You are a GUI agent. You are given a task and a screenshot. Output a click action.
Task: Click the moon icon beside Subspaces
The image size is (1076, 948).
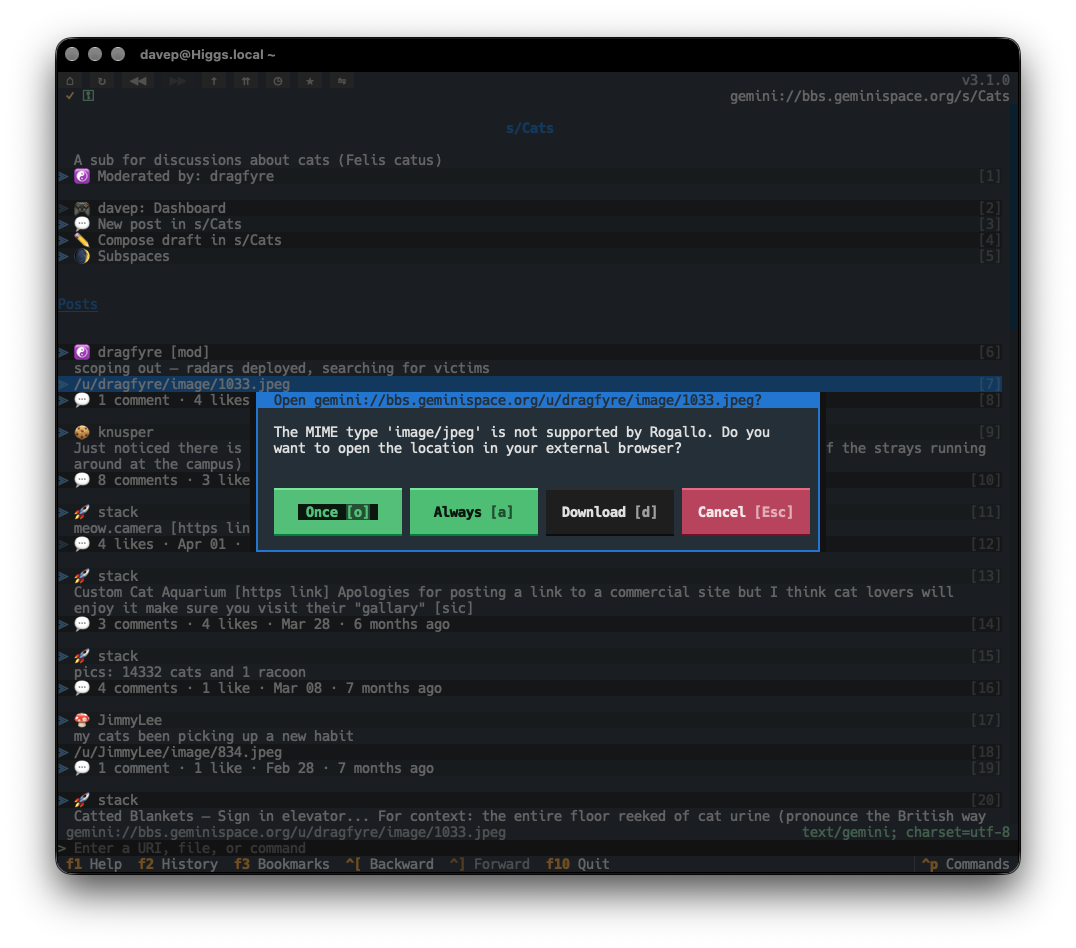pyautogui.click(x=82, y=256)
